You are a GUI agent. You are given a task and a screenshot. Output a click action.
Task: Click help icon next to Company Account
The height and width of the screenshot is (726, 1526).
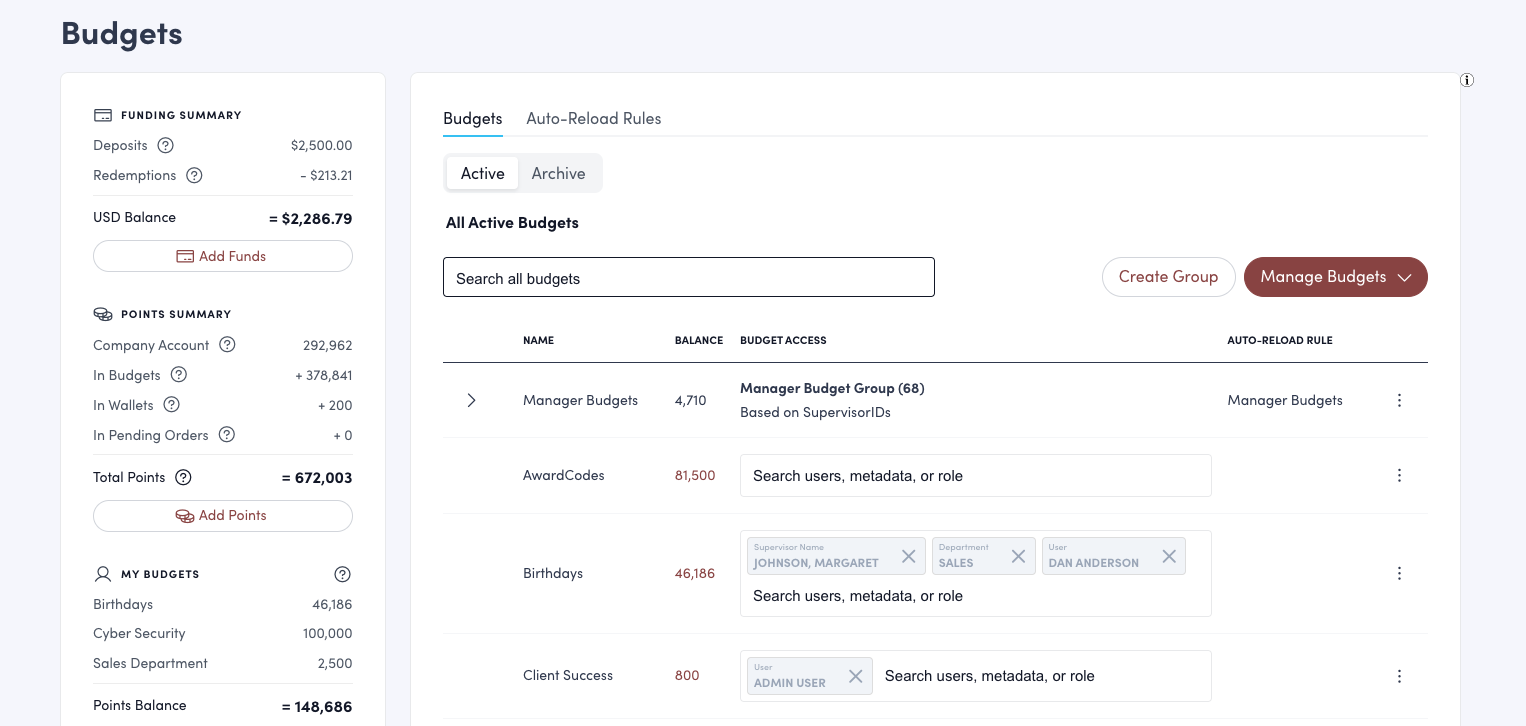(227, 345)
